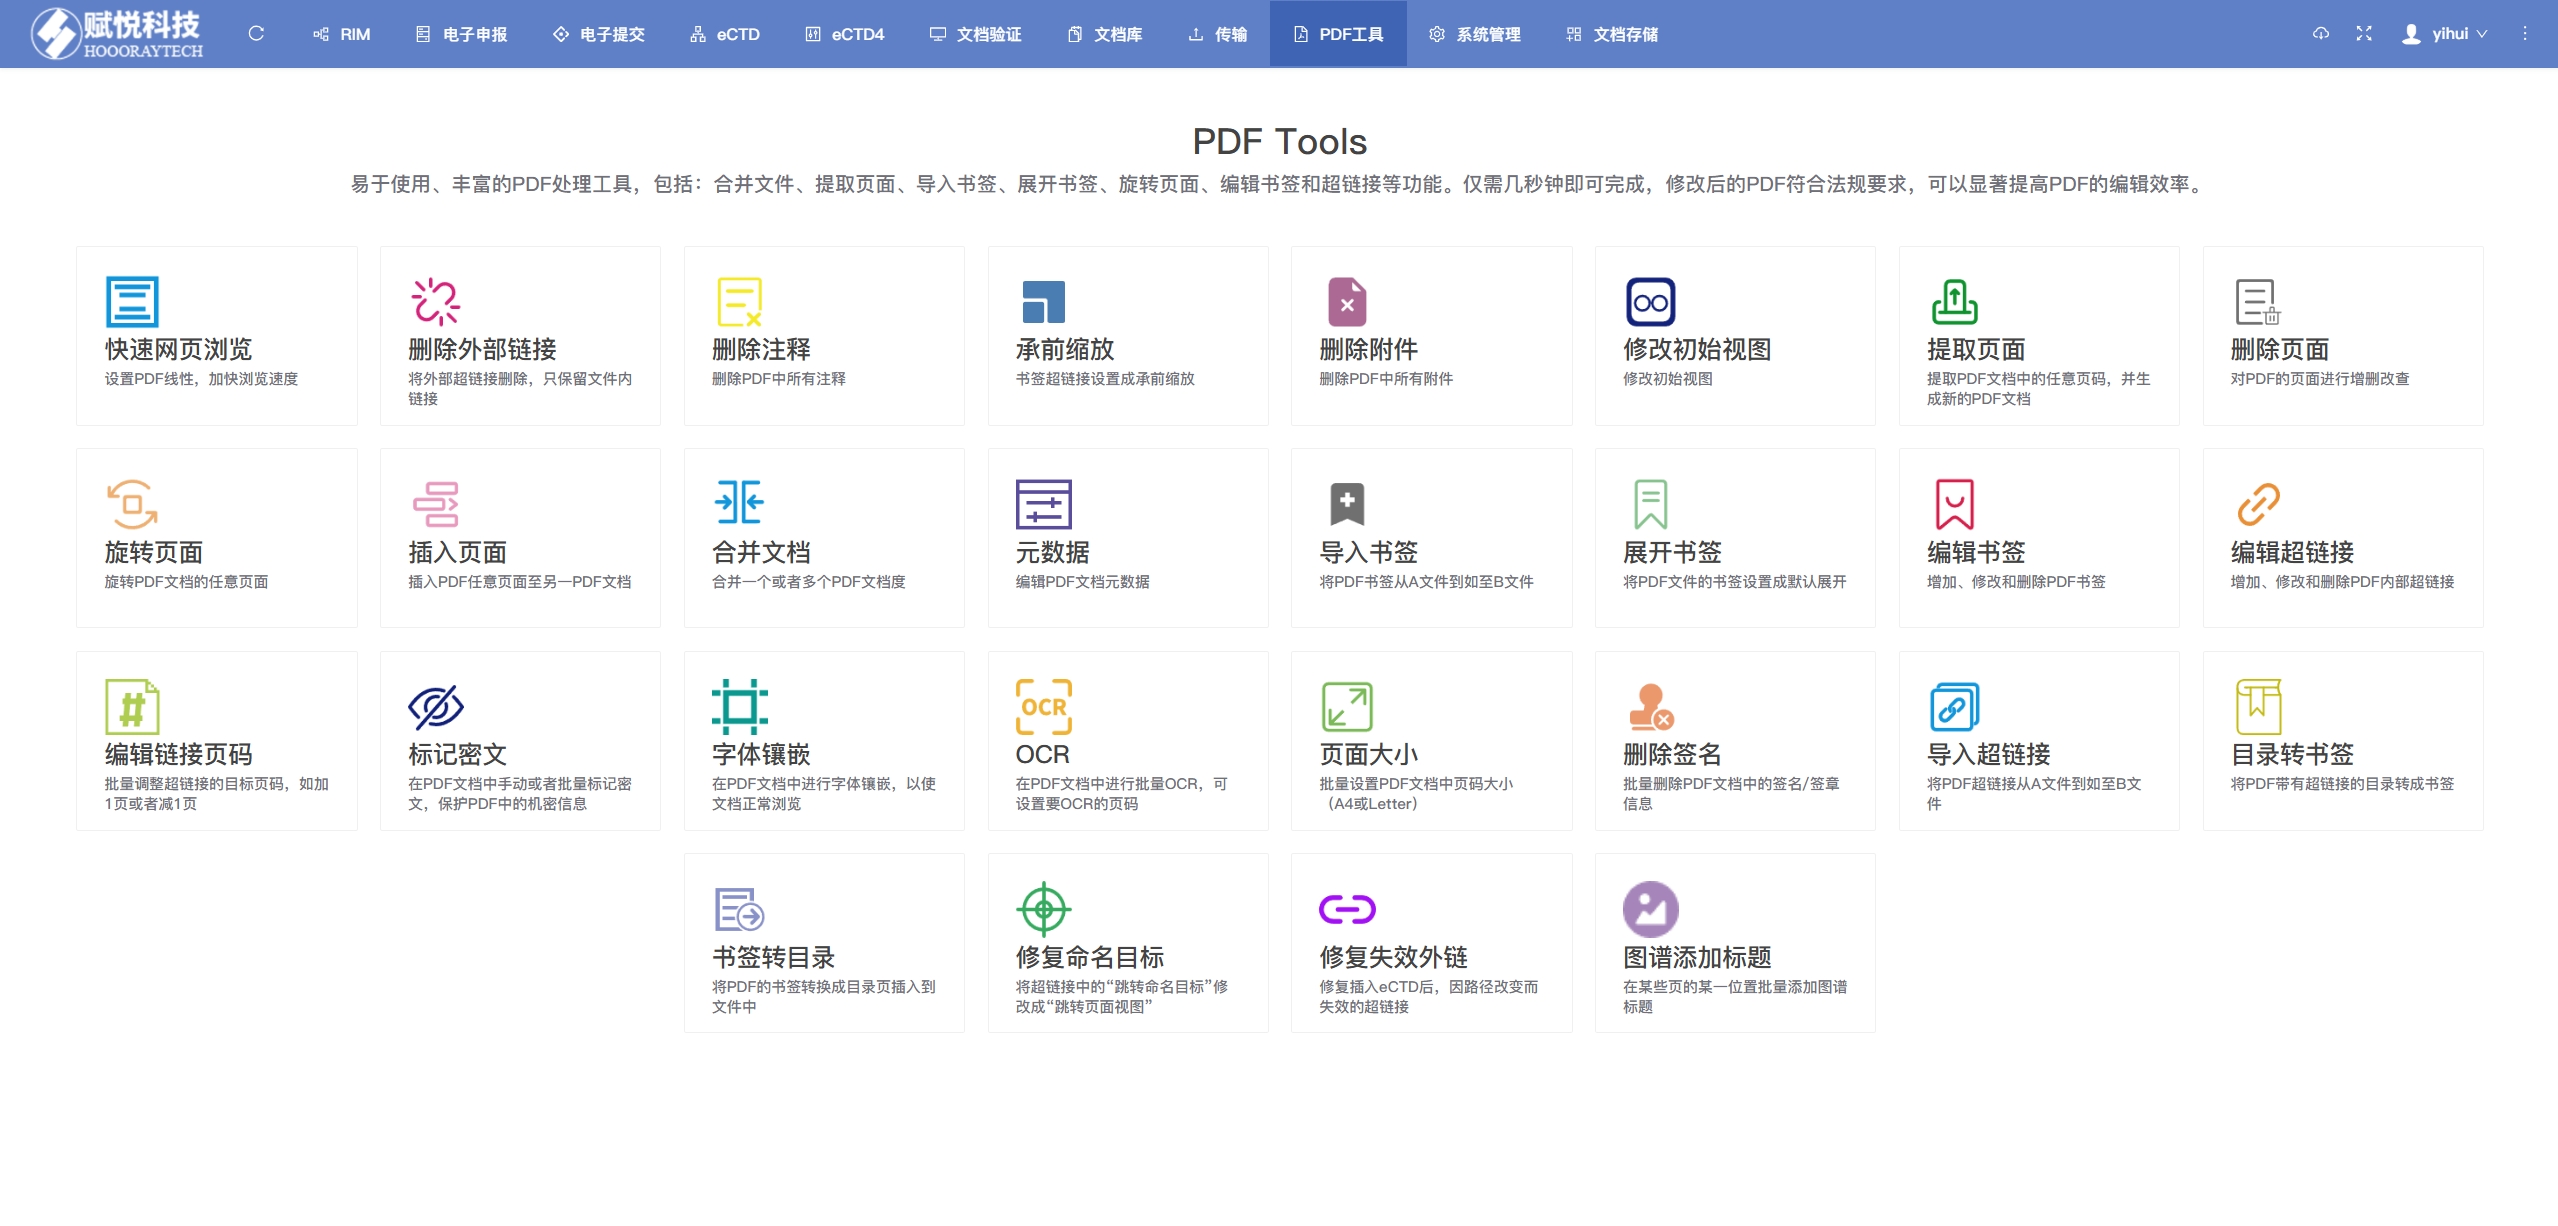This screenshot has height=1226, width=2558.
Task: Click the 快速网页浏览 tool icon
Action: coord(132,302)
